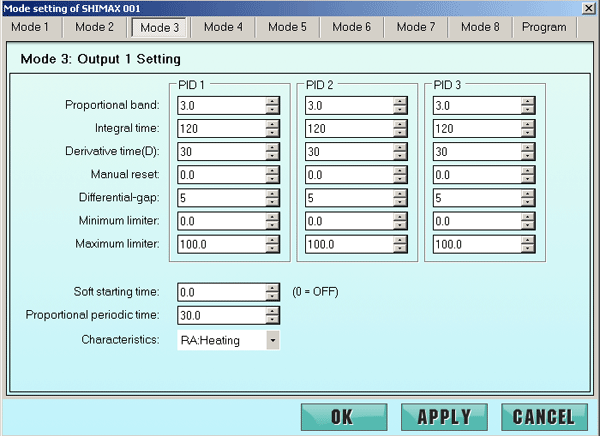Click the PID 3 Proportional band field

coord(477,104)
